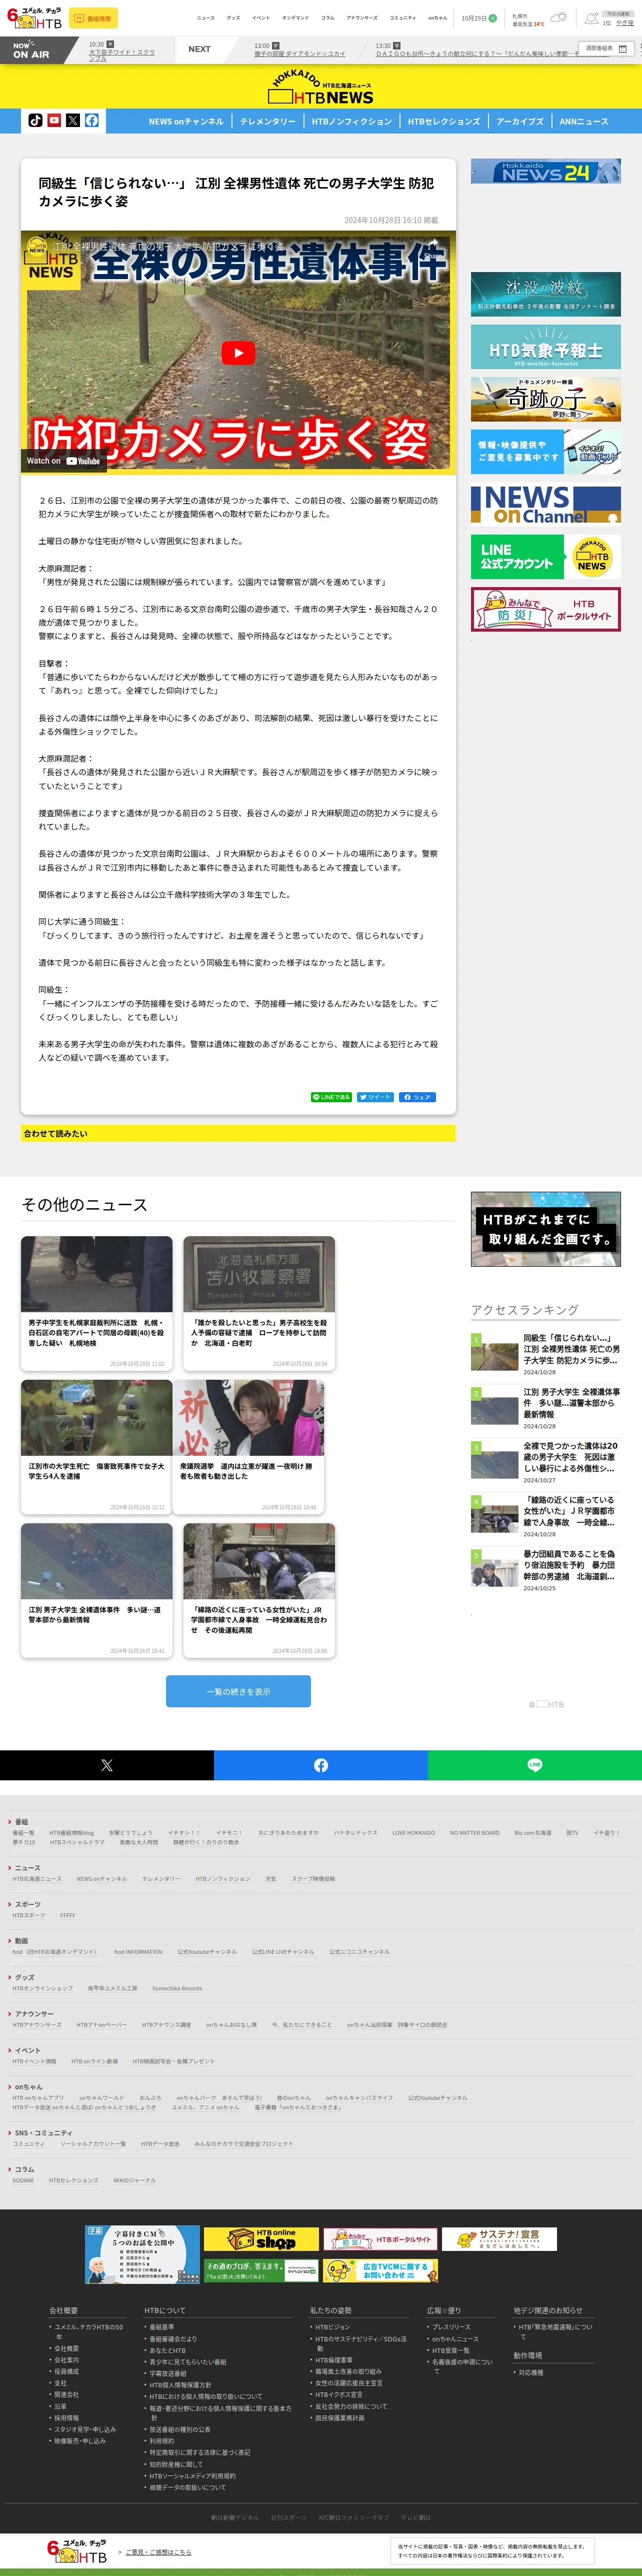
Task: Select テレメンタリー menu tab
Action: coord(268,121)
